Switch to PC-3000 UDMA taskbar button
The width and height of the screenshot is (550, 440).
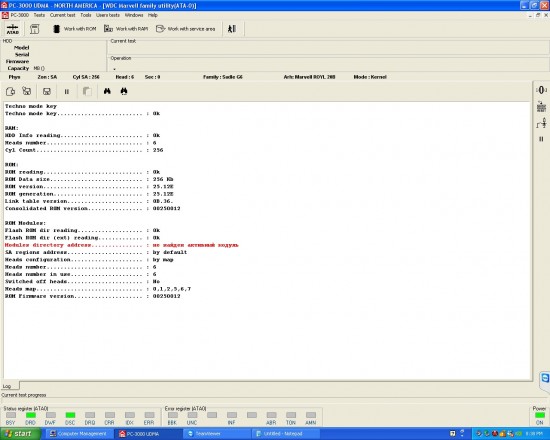coord(148,434)
